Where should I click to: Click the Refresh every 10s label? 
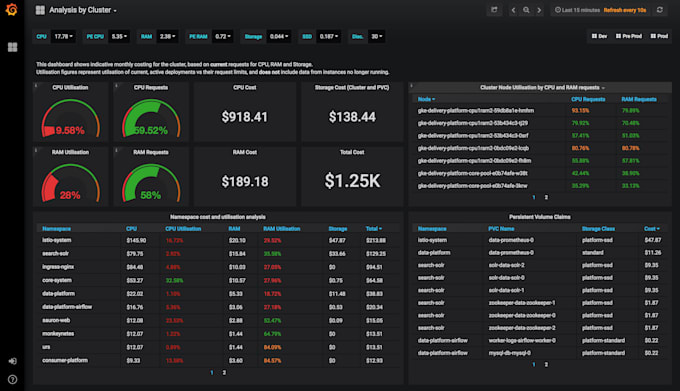tap(624, 10)
